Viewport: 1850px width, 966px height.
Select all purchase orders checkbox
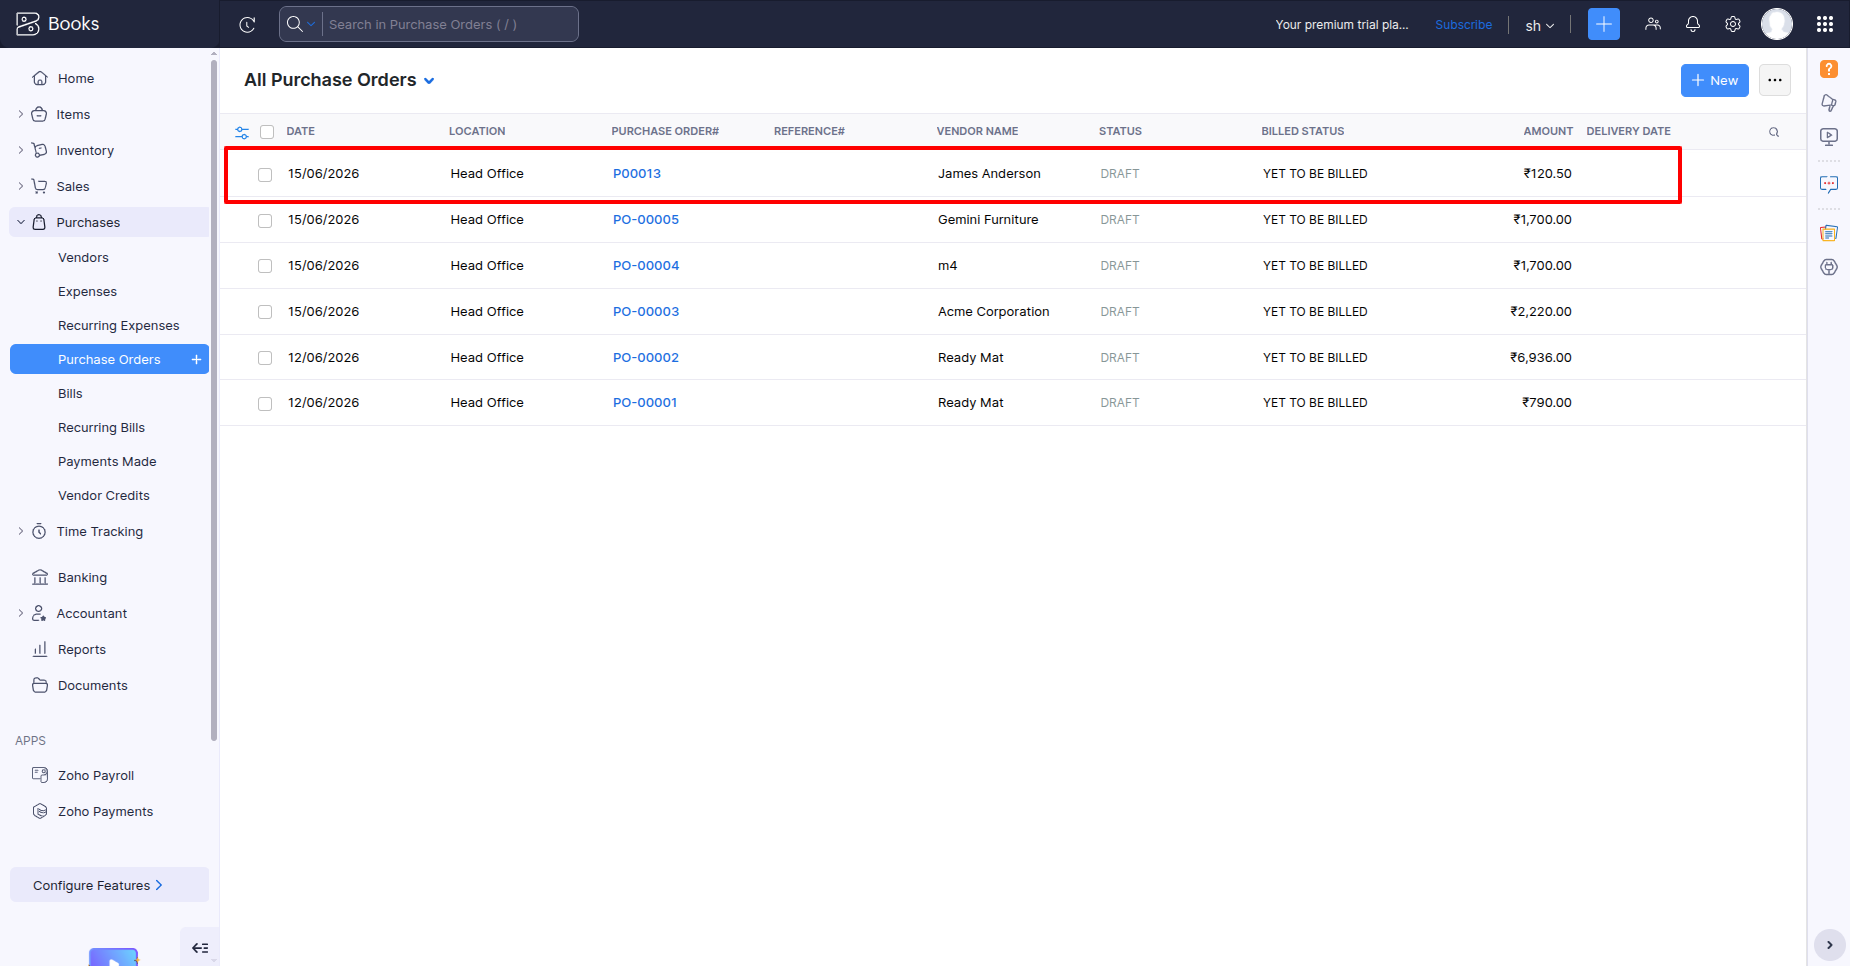(x=267, y=132)
